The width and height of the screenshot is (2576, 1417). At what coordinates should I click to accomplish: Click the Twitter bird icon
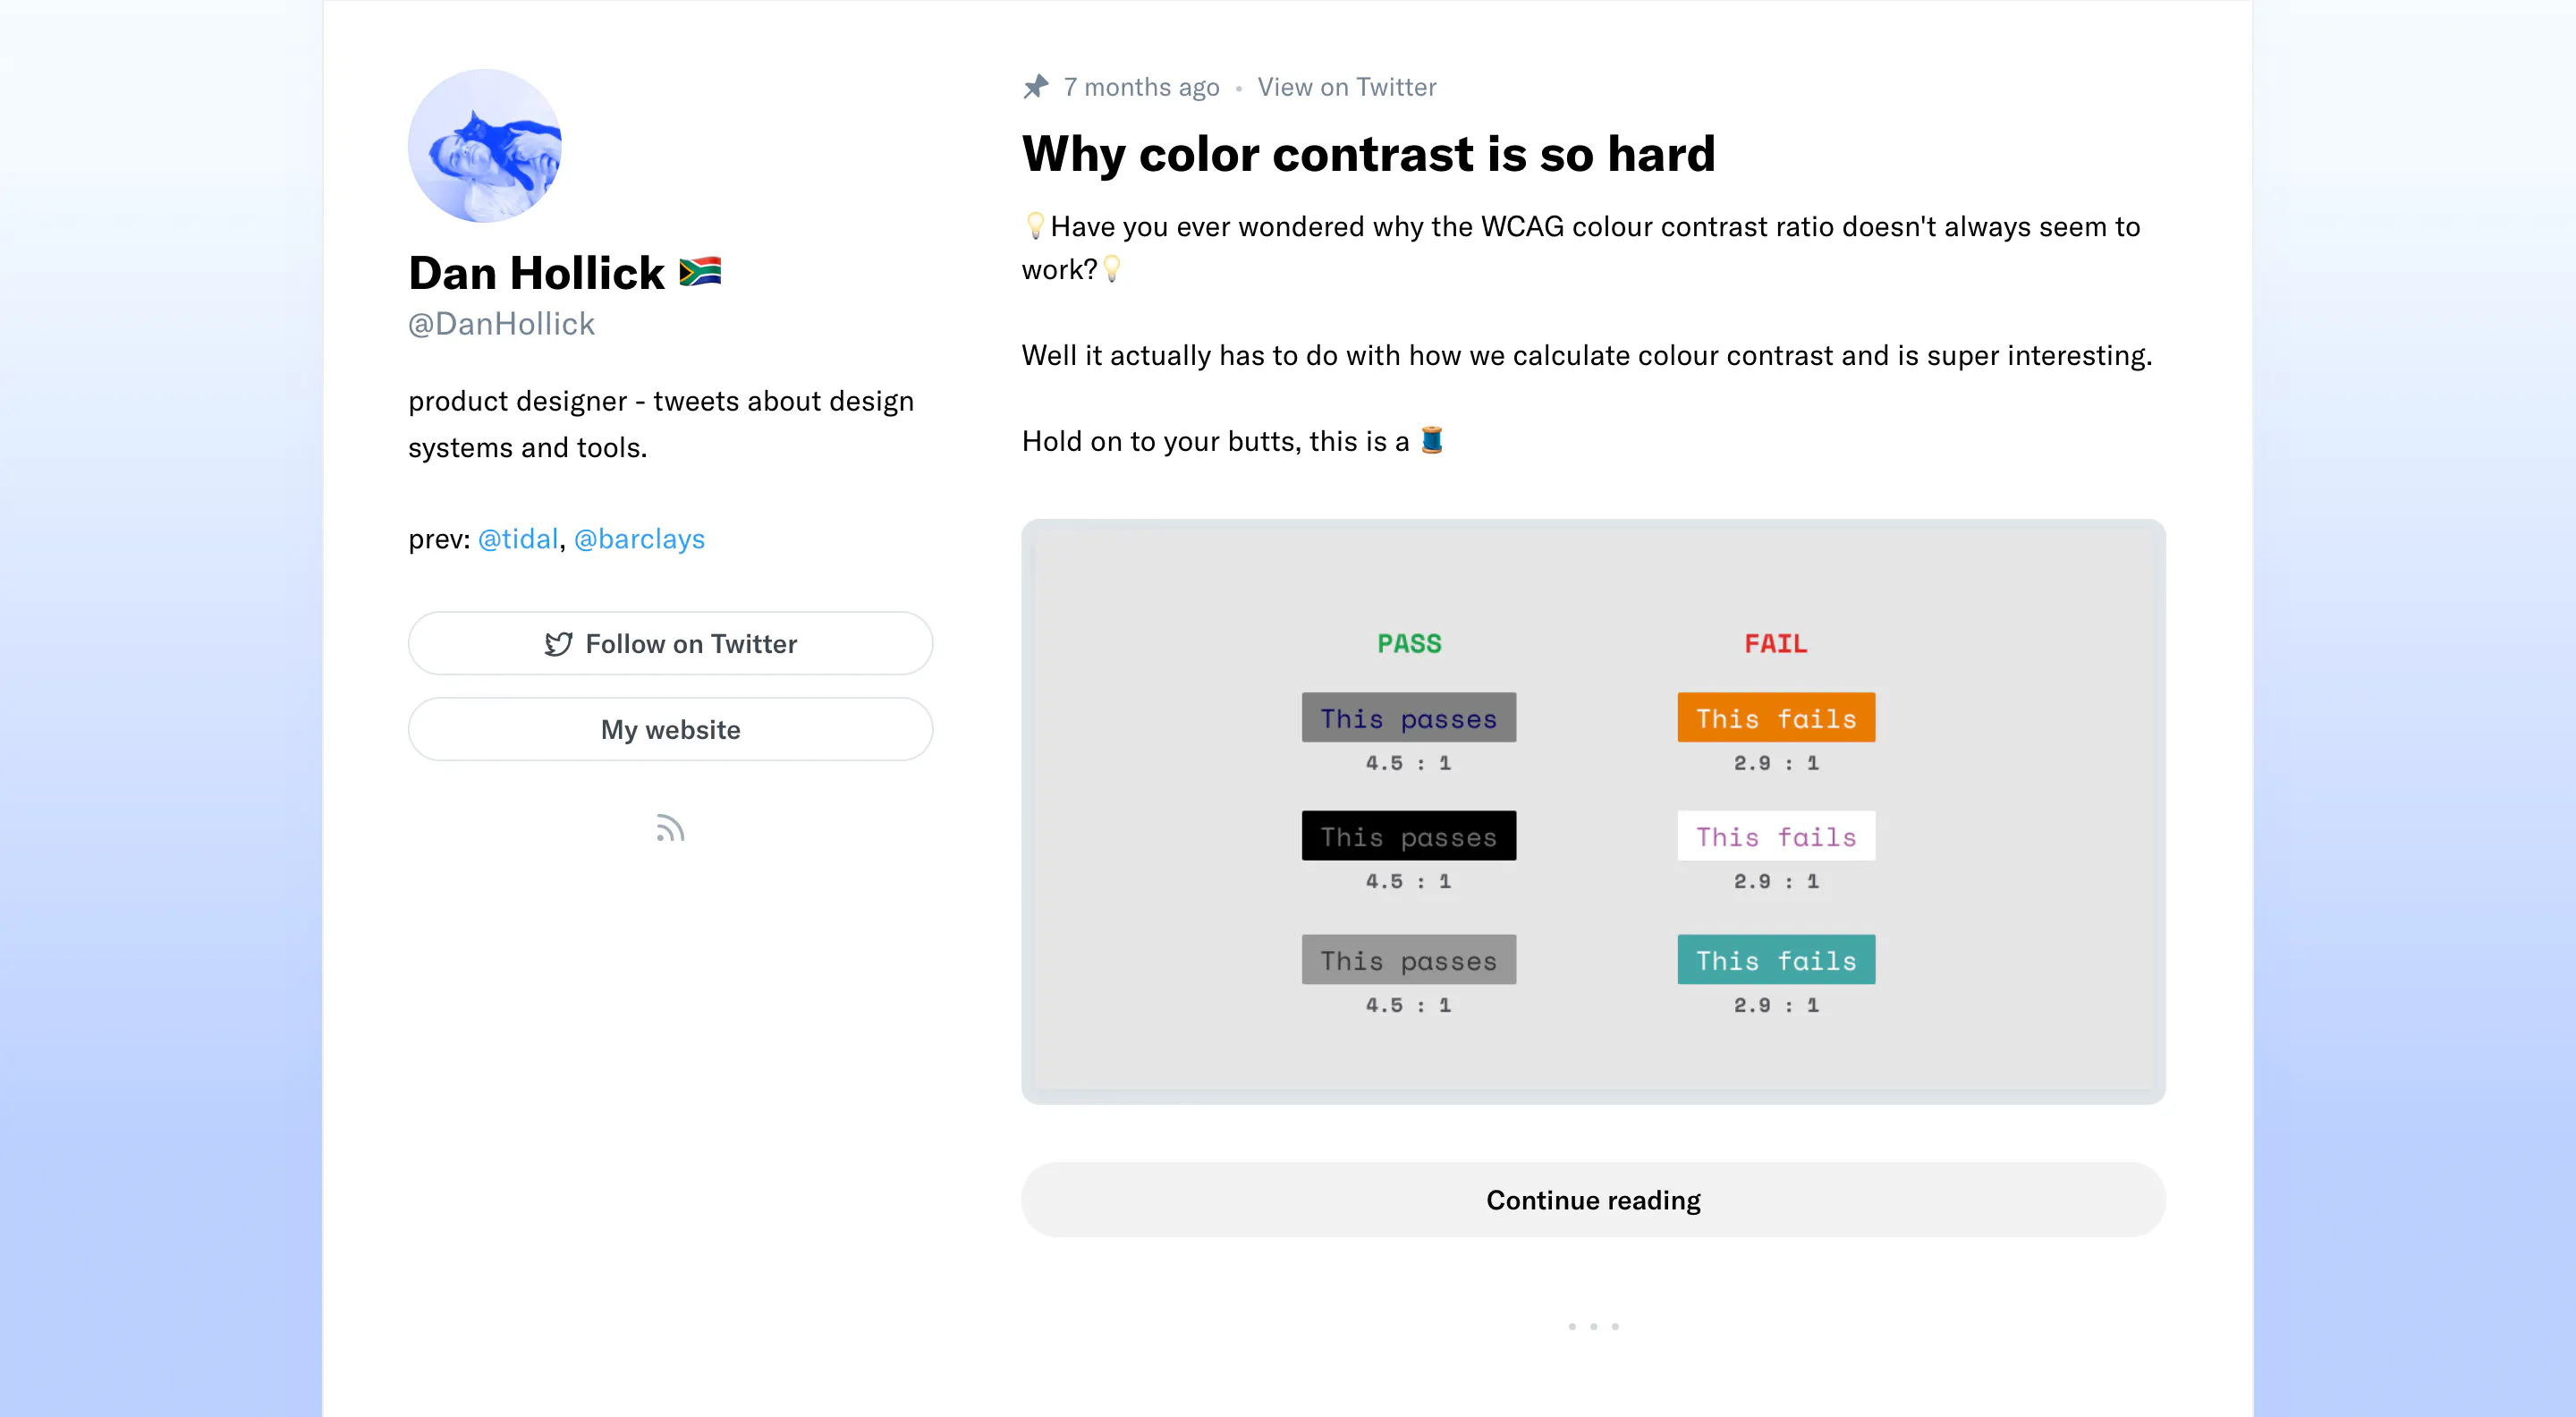click(x=558, y=644)
